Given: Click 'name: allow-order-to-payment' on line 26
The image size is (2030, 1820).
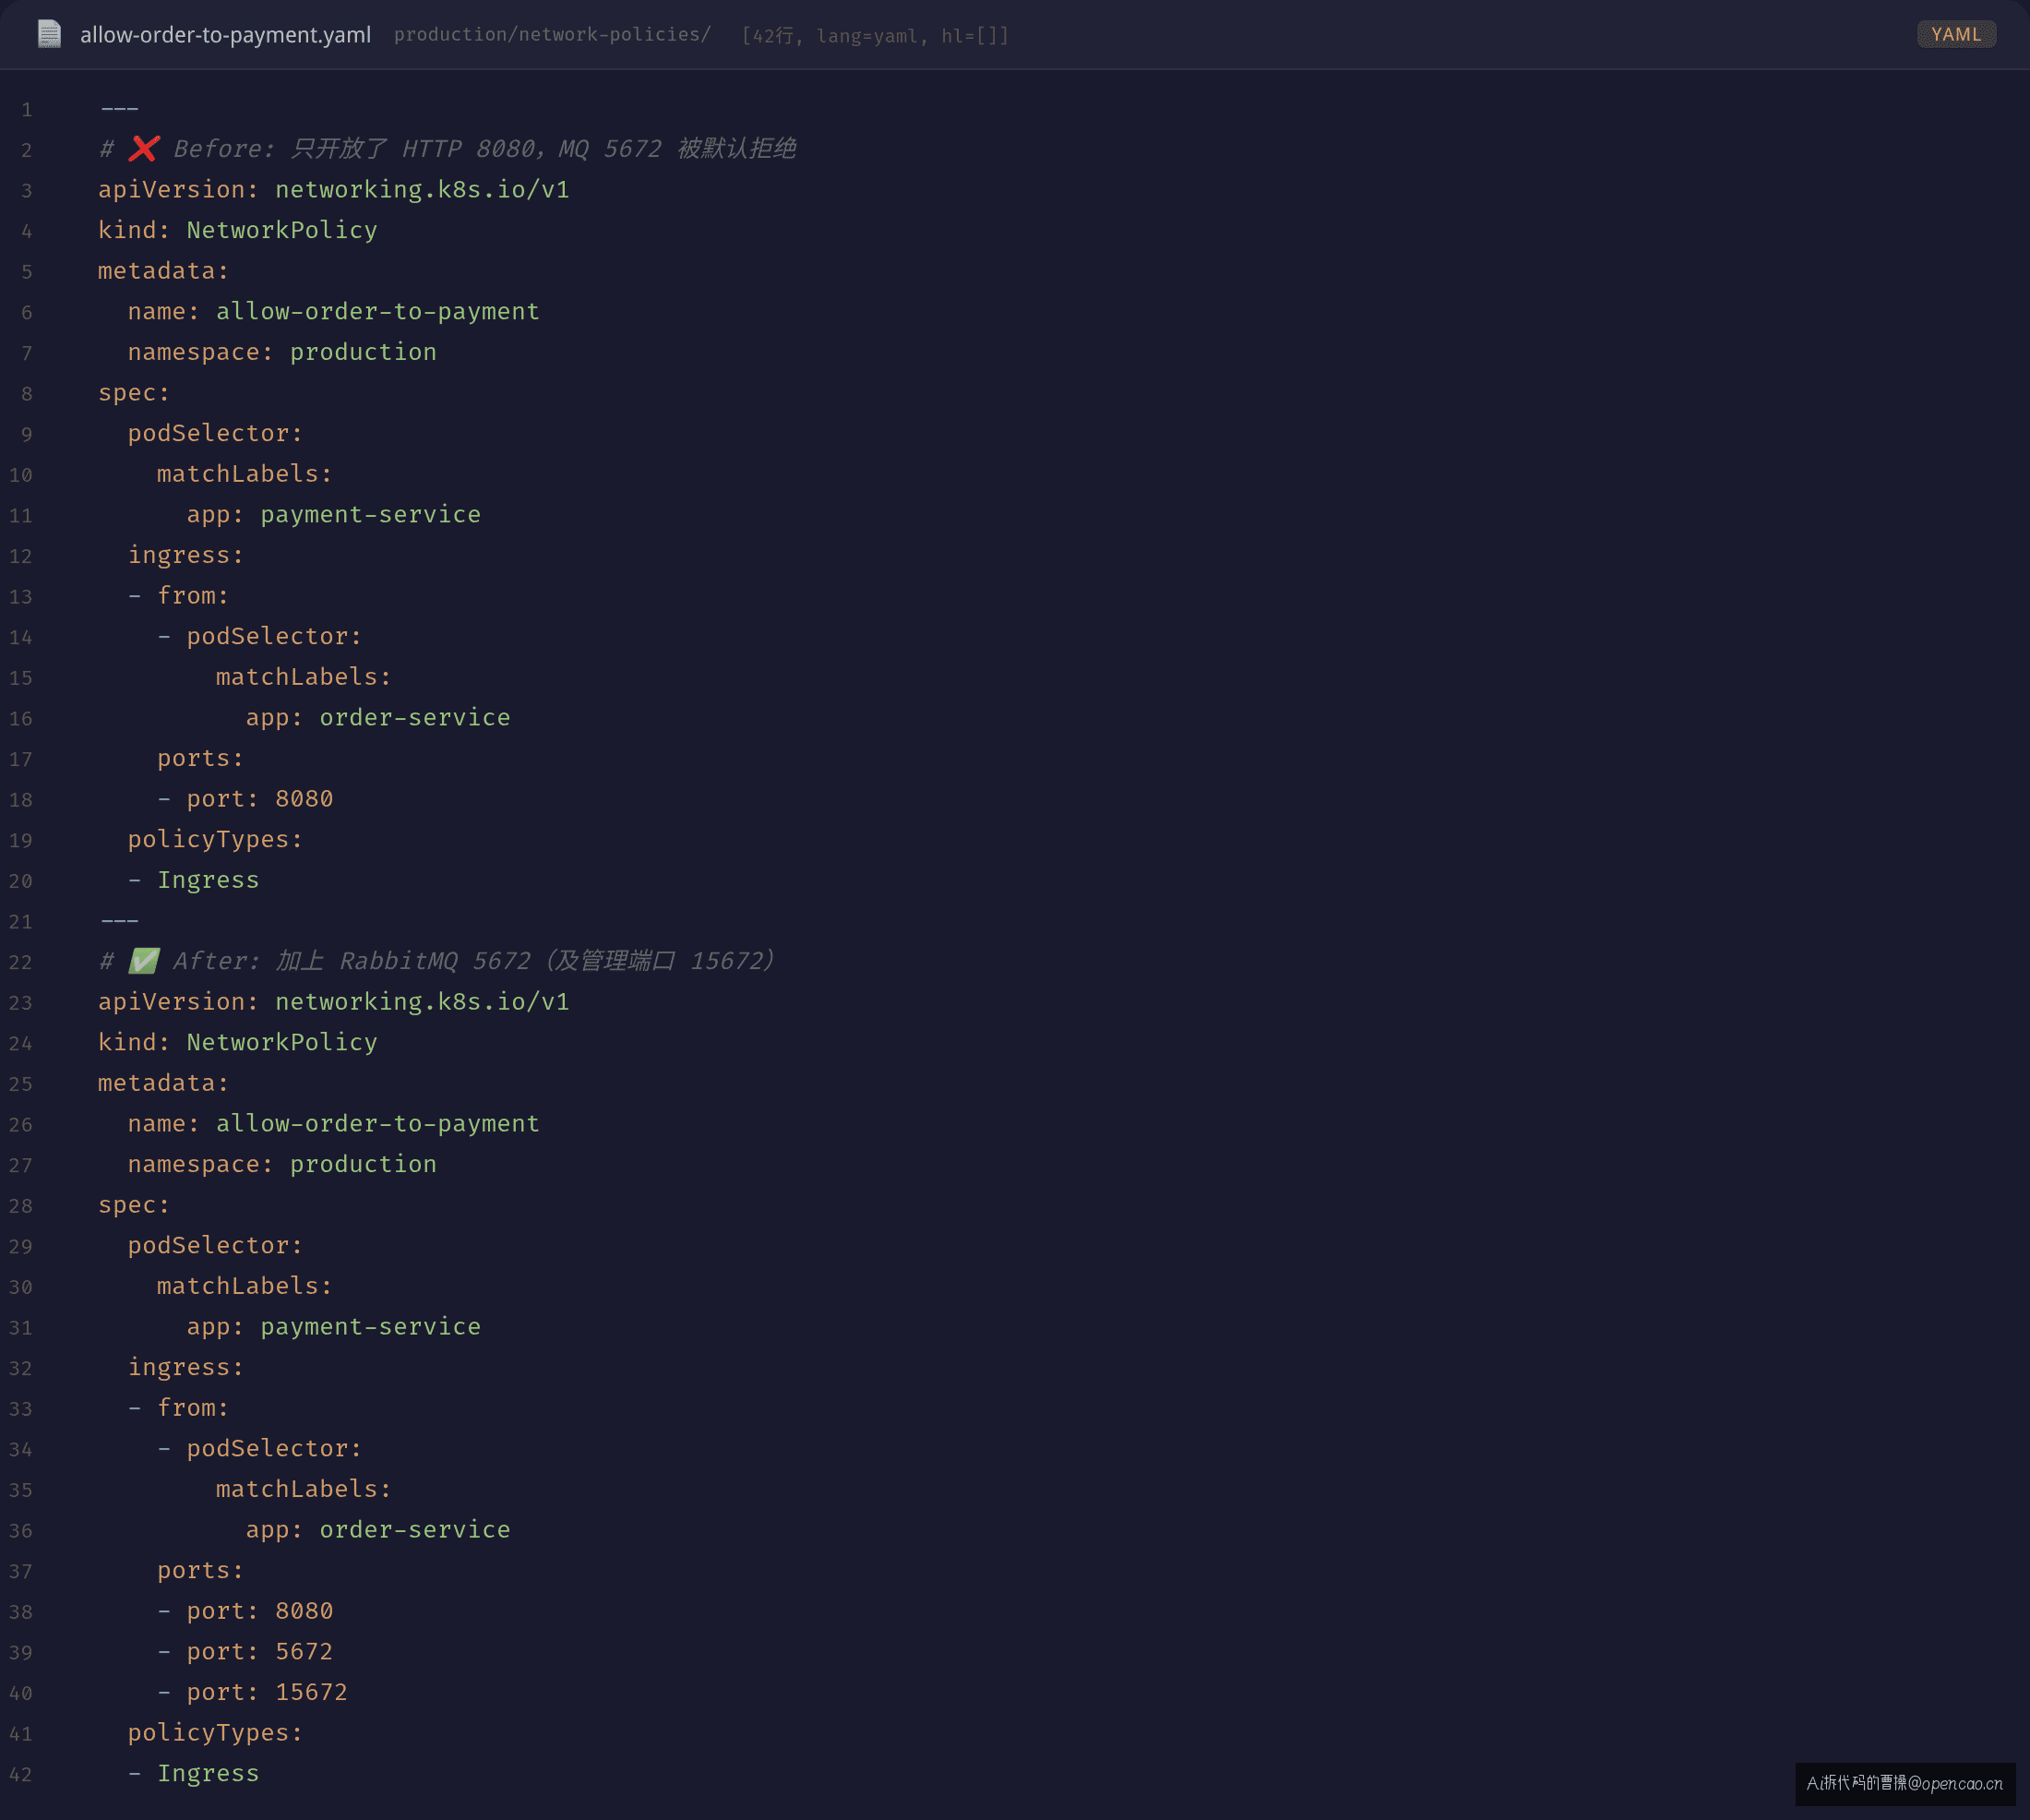Looking at the screenshot, I should tap(333, 1123).
